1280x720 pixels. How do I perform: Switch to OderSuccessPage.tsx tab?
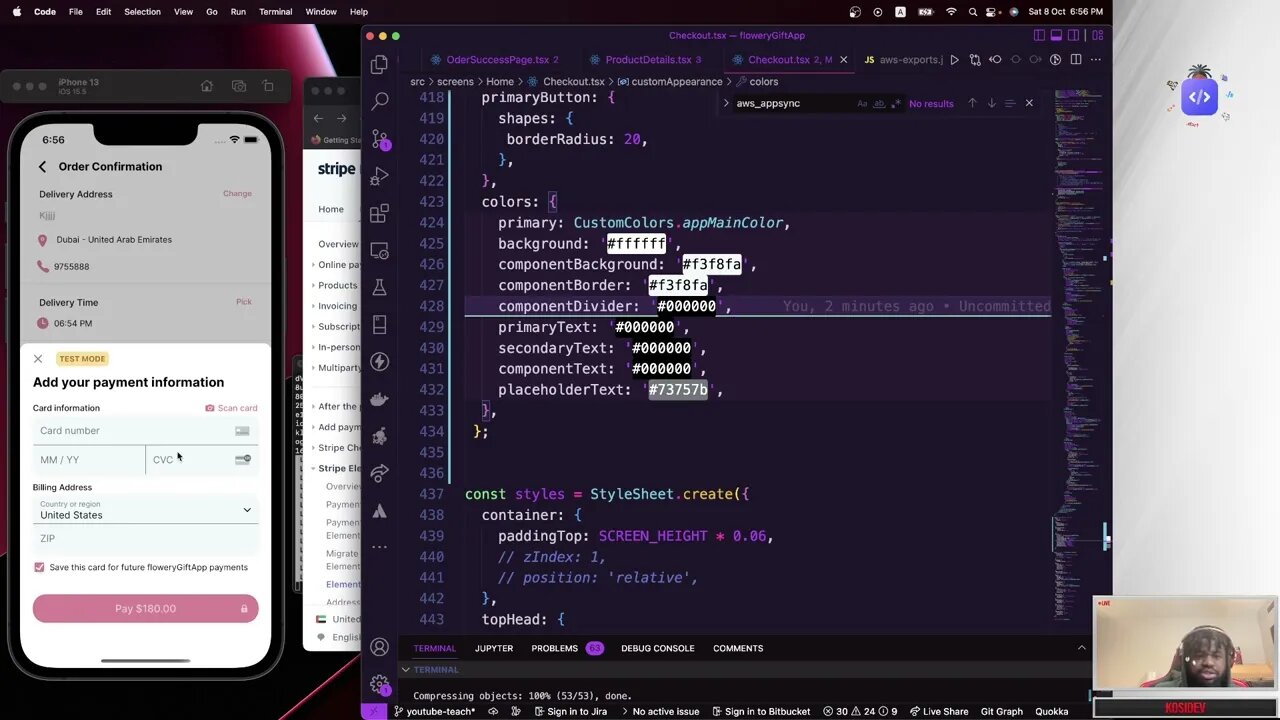point(496,60)
